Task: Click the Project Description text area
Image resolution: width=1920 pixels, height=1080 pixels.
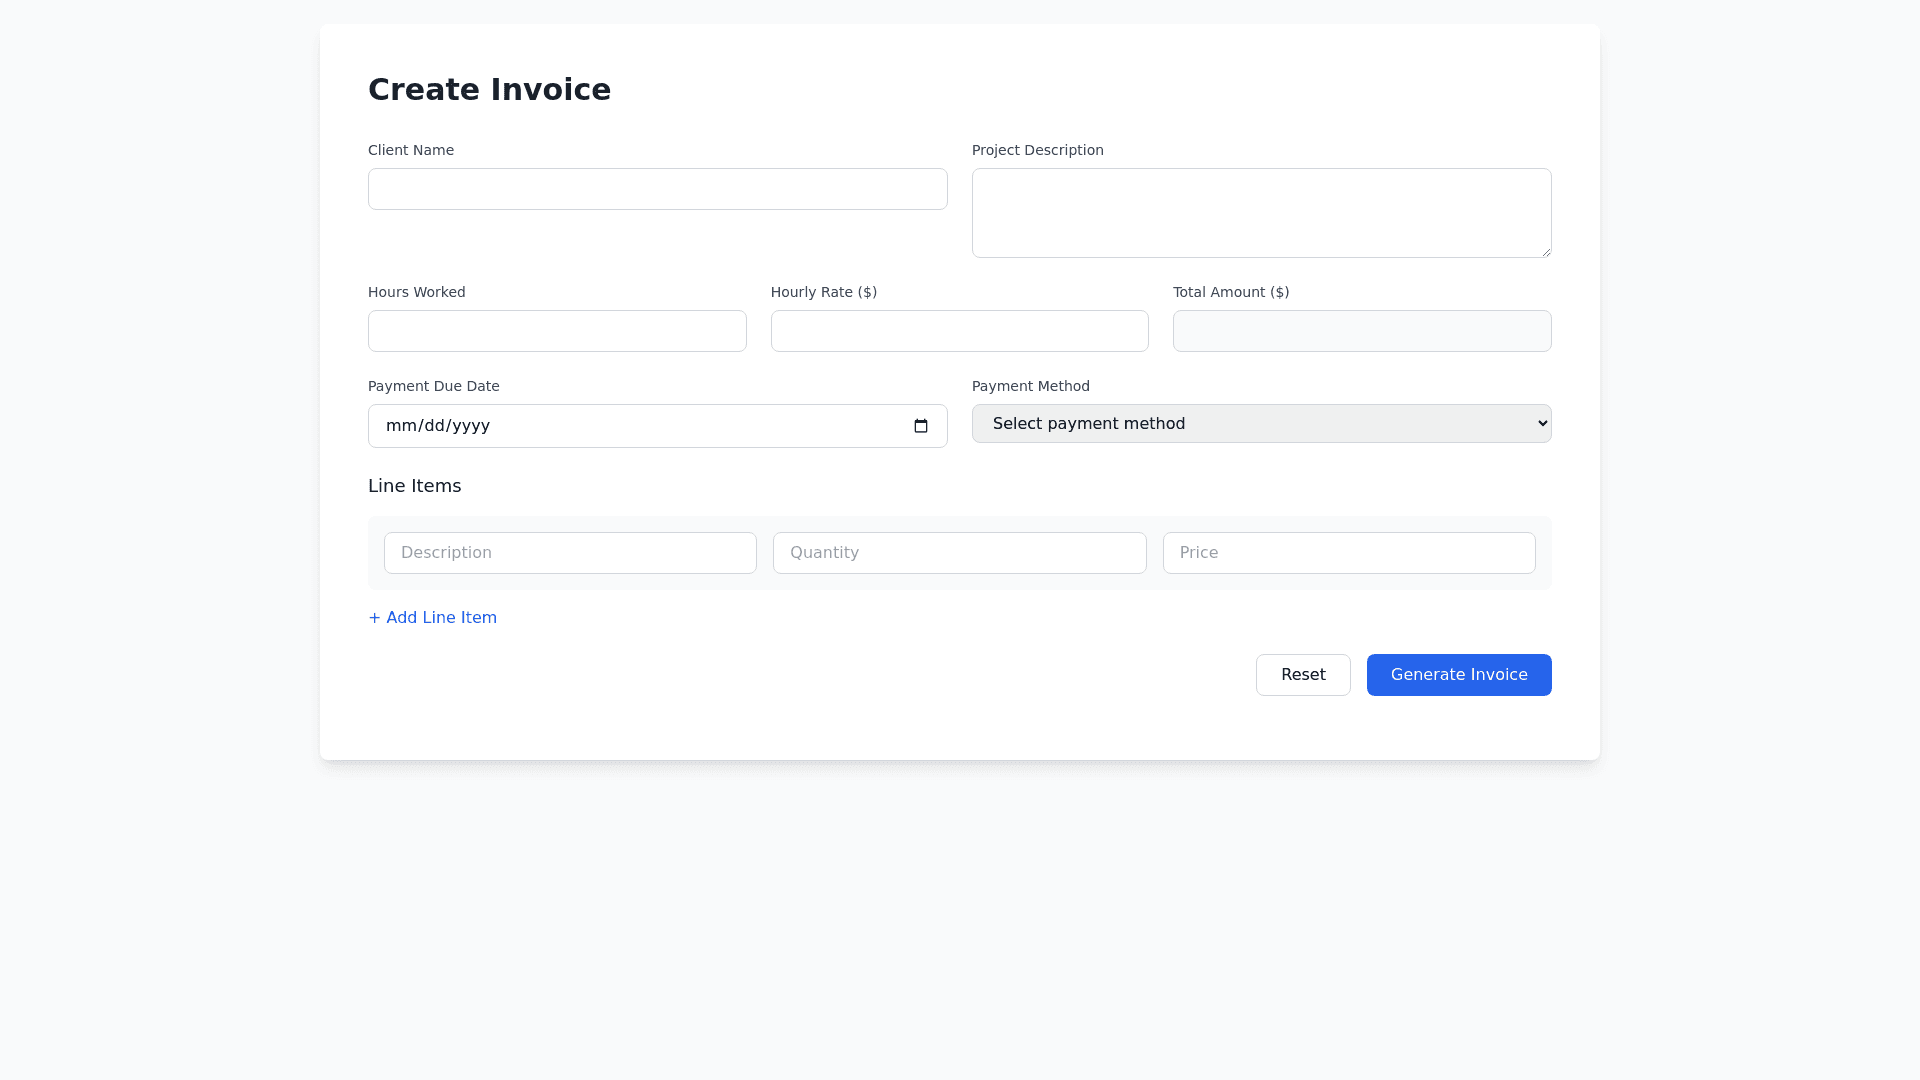Action: point(1261,212)
